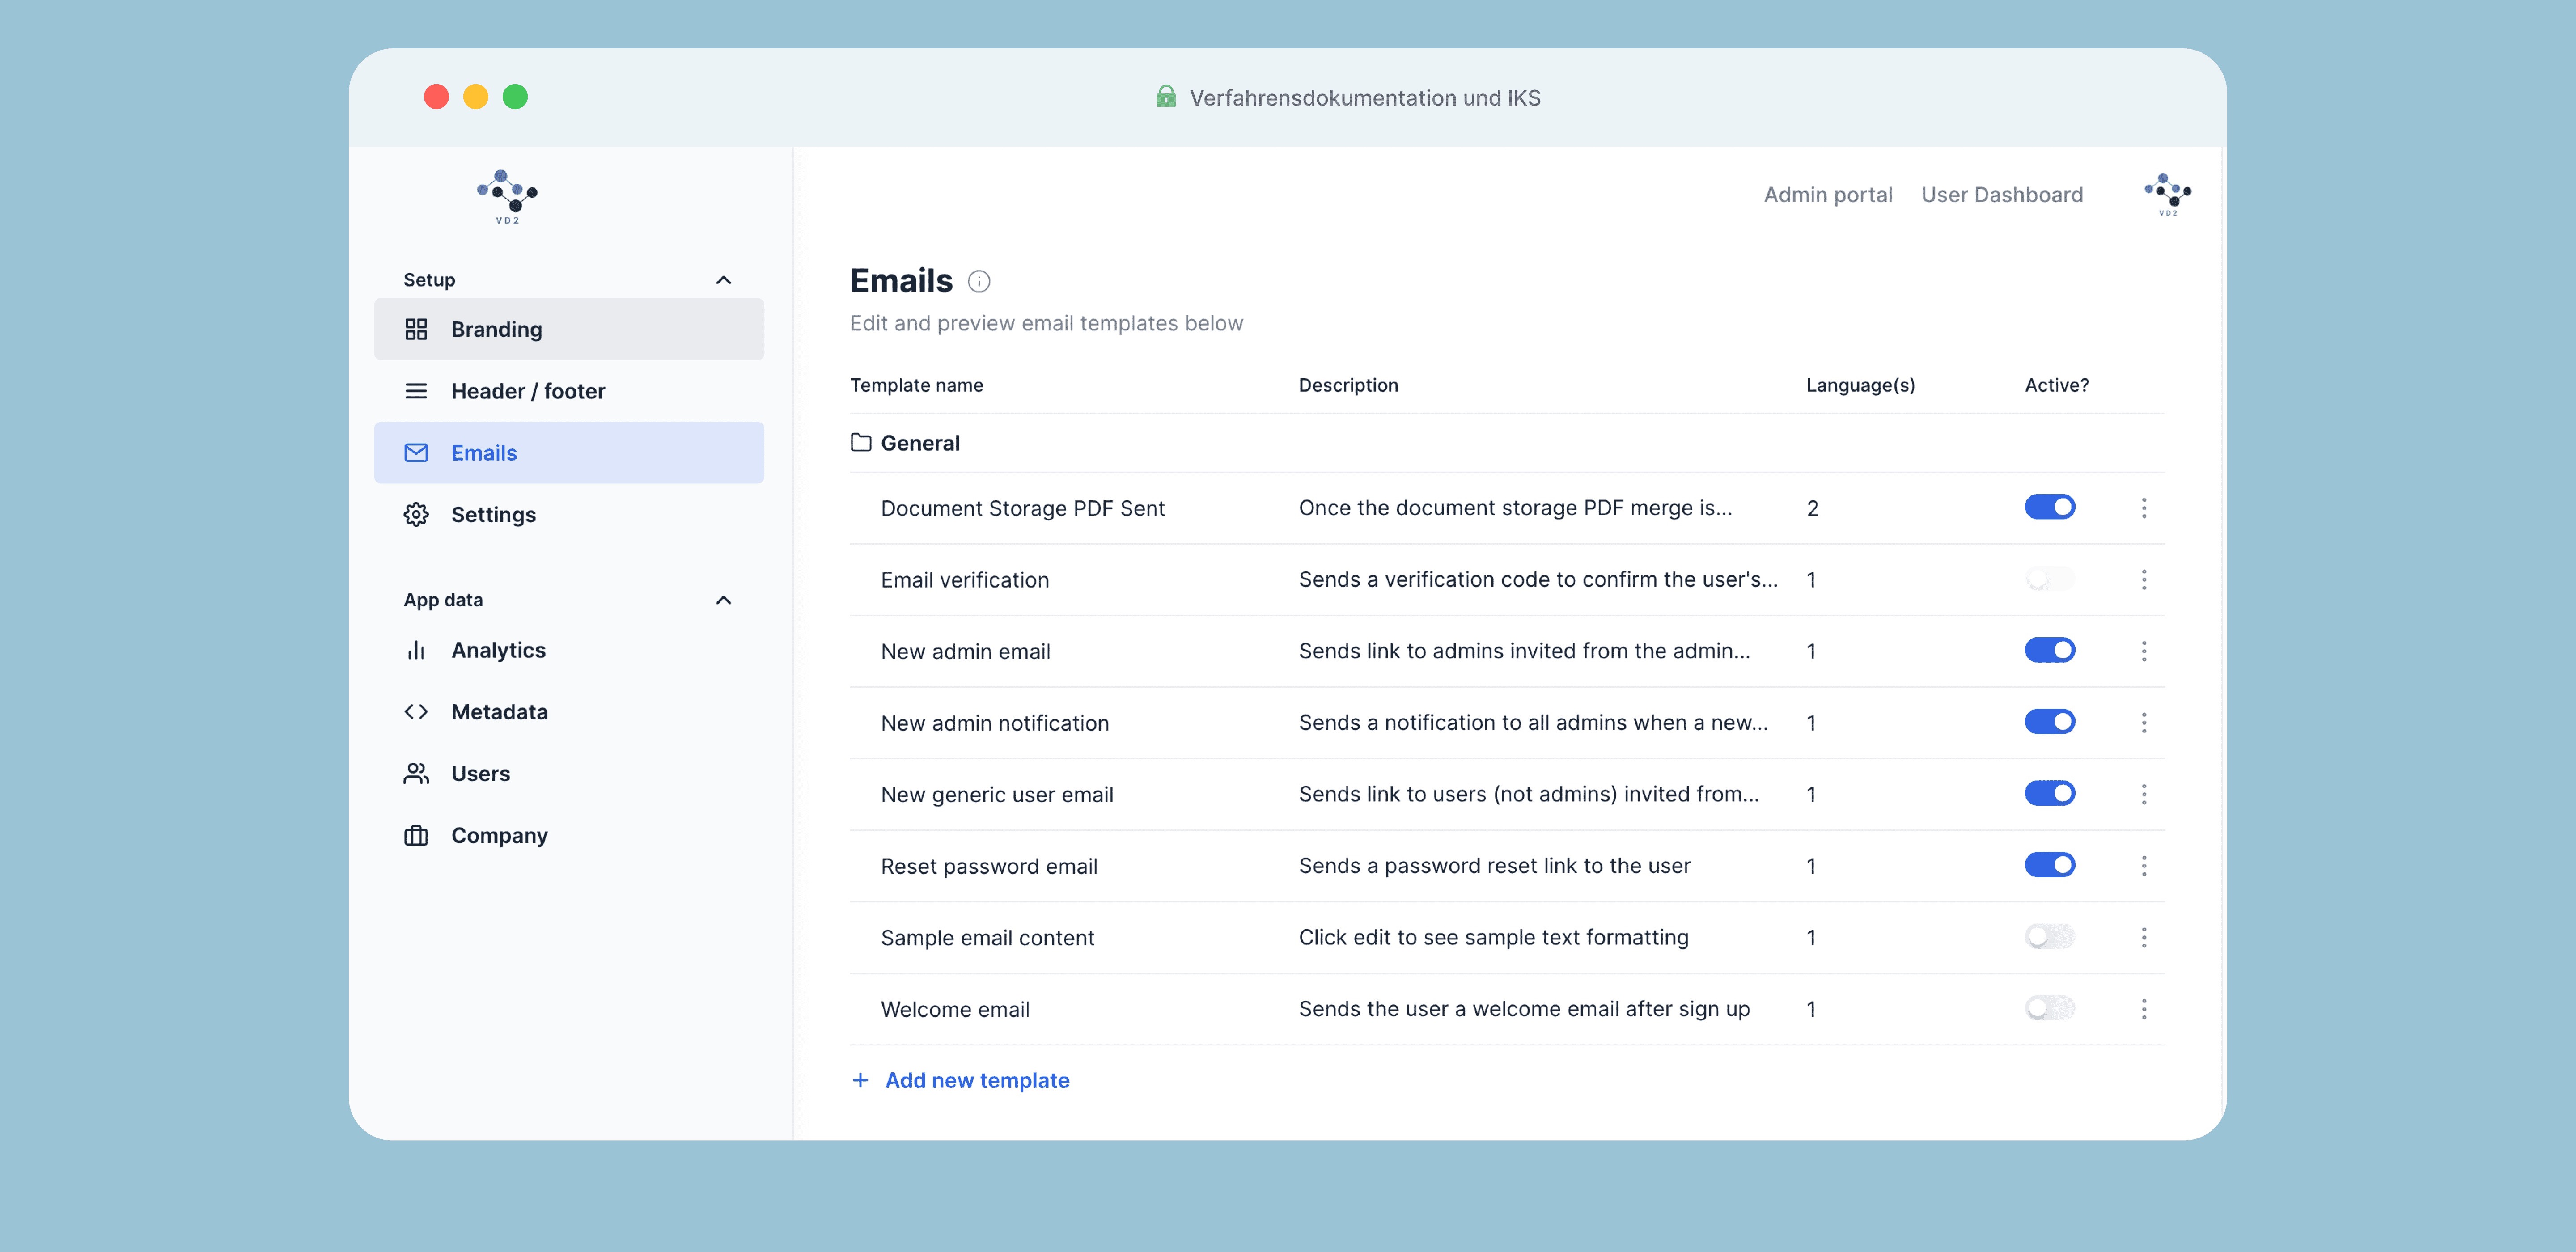Click the Emails envelope icon
Viewport: 2576px width, 1252px height.
[x=416, y=453]
